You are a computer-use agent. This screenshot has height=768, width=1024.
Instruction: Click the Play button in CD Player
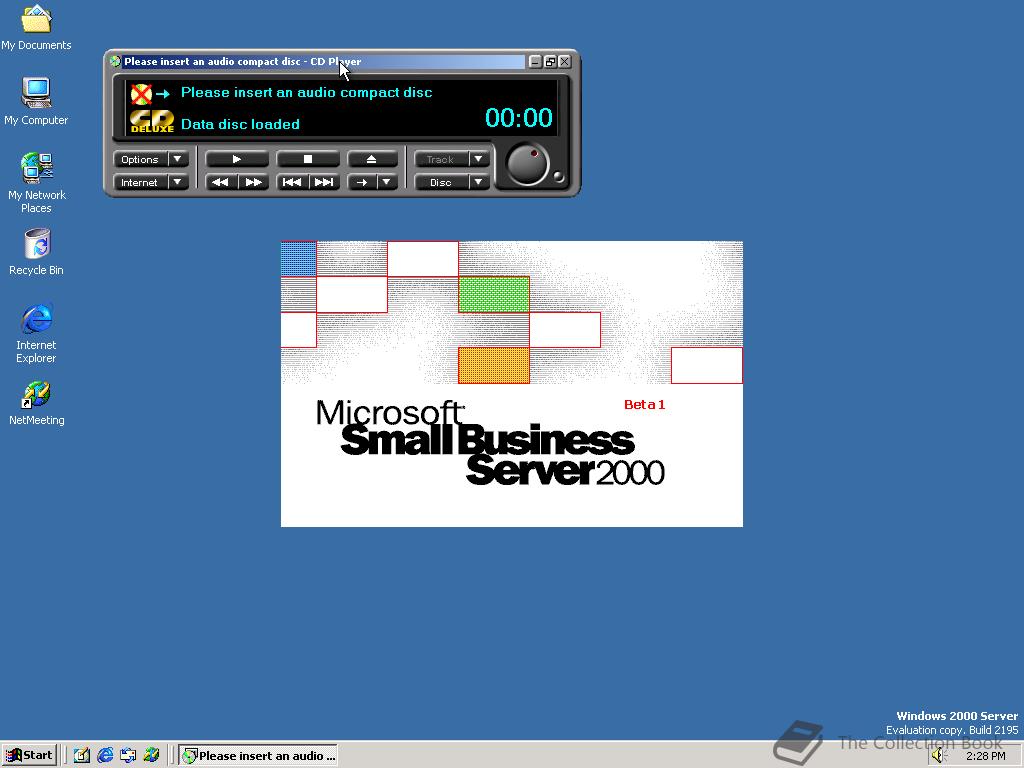click(x=237, y=159)
